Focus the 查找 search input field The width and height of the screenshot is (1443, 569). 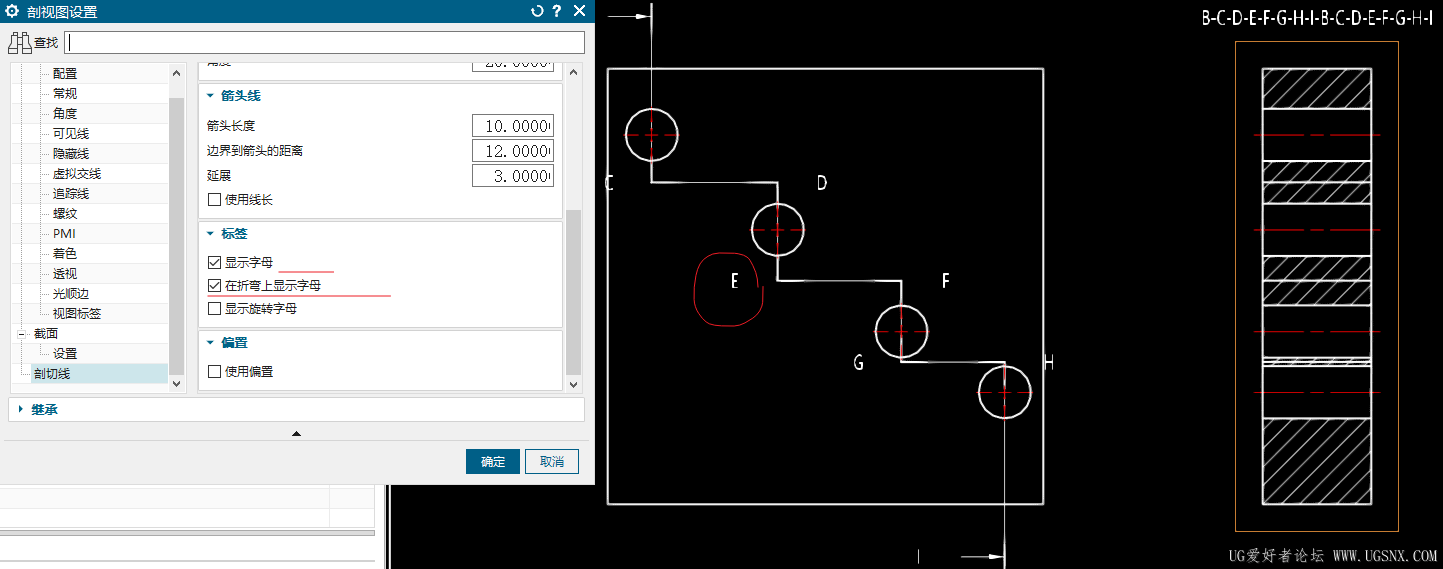324,42
